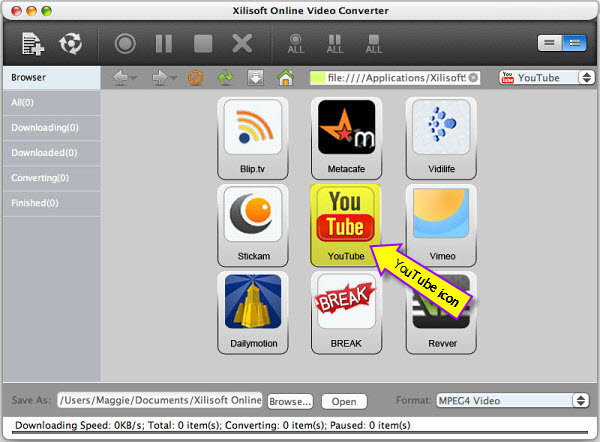
Task: Remove selected task with X icon
Action: [242, 43]
